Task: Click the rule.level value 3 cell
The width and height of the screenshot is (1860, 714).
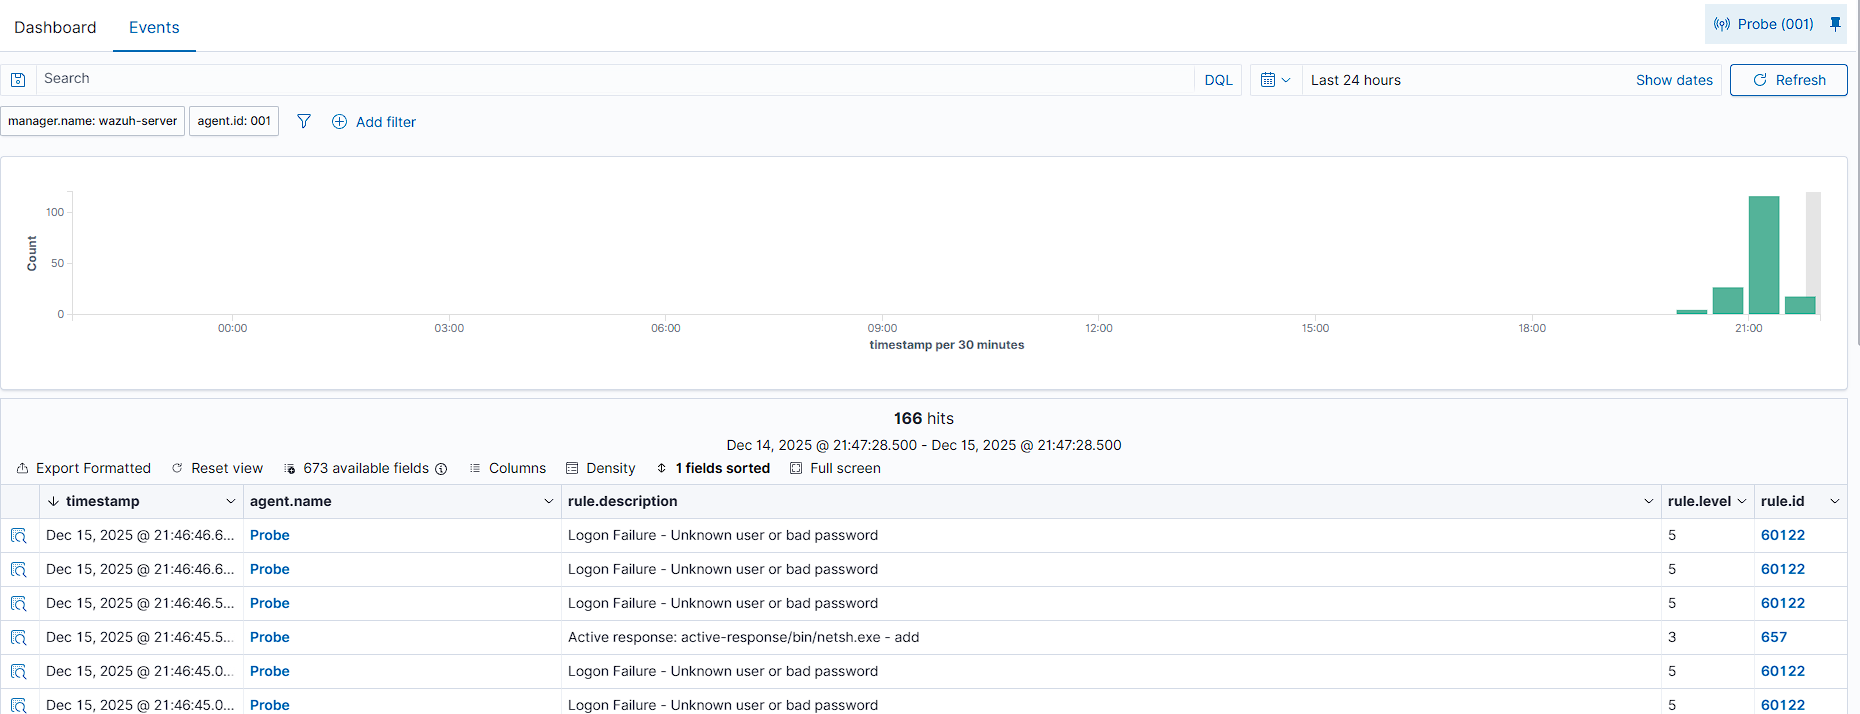Action: [x=1708, y=637]
